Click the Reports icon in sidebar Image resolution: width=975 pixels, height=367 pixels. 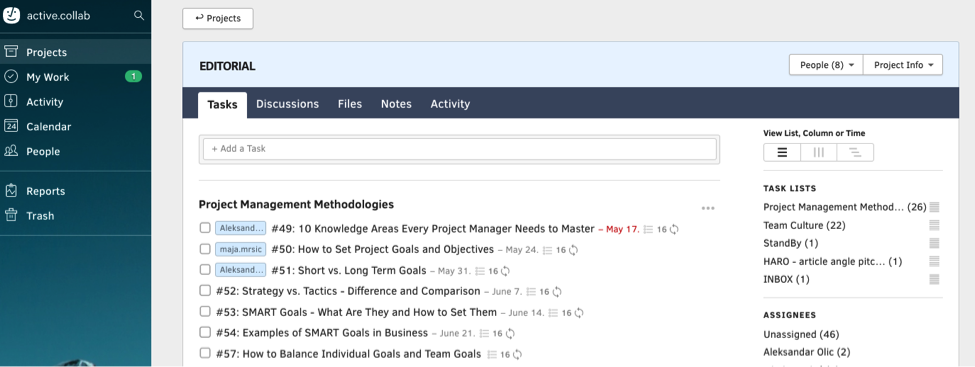[11, 191]
